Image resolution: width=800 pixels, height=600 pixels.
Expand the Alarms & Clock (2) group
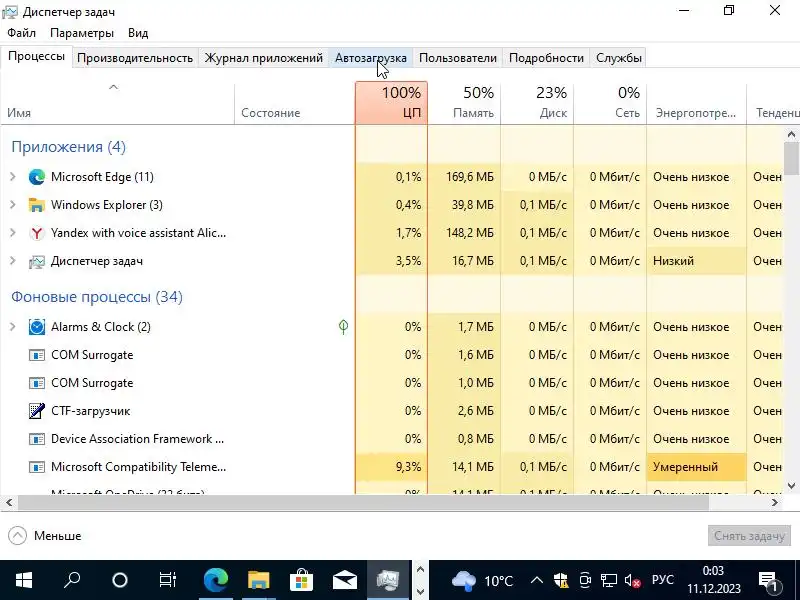click(13, 327)
